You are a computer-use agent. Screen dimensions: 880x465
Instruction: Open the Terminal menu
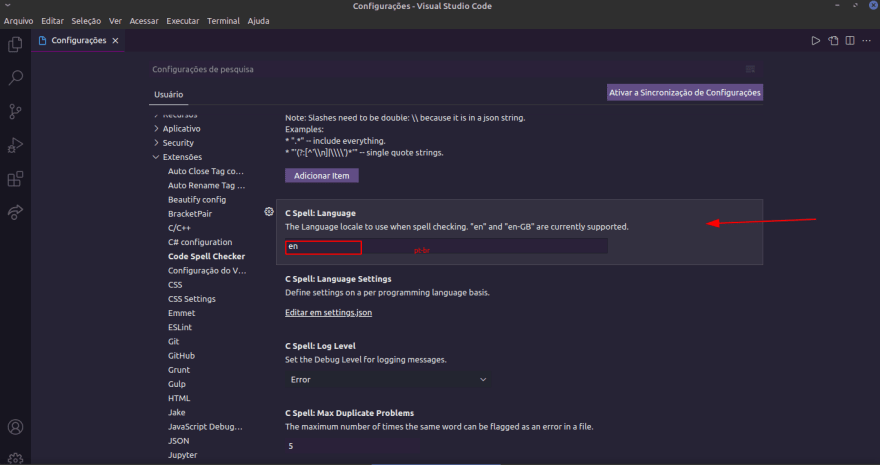pos(223,21)
